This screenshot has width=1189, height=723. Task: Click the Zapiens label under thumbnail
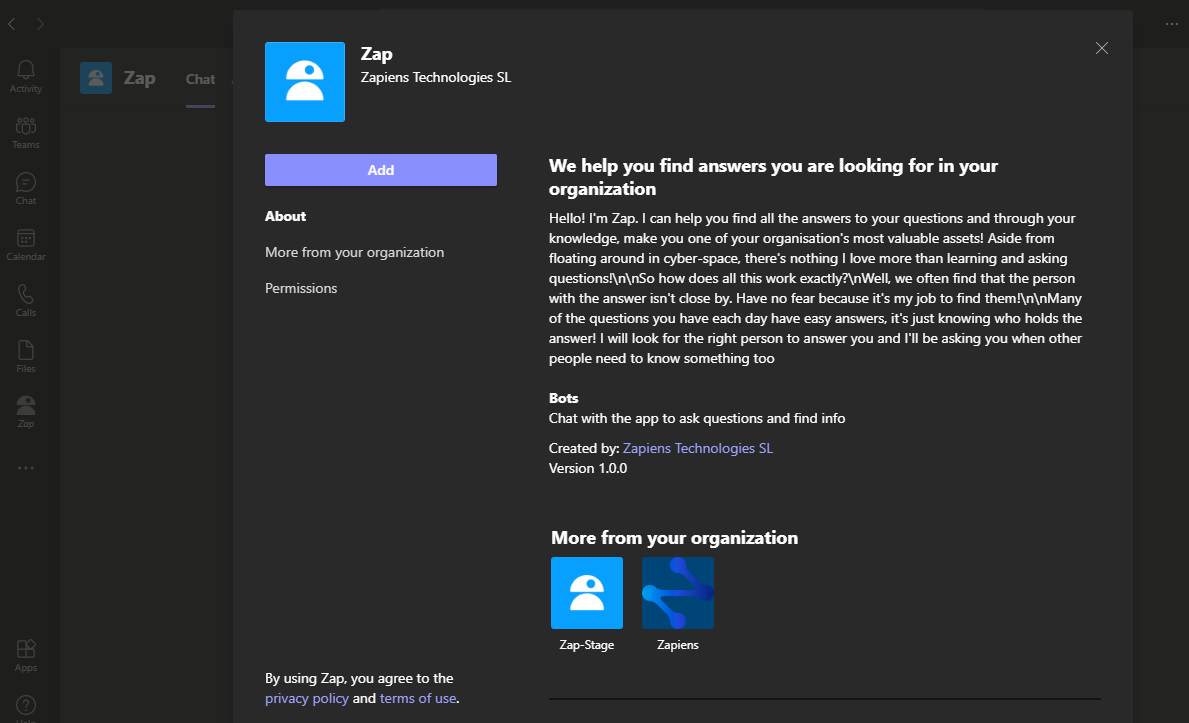[678, 645]
